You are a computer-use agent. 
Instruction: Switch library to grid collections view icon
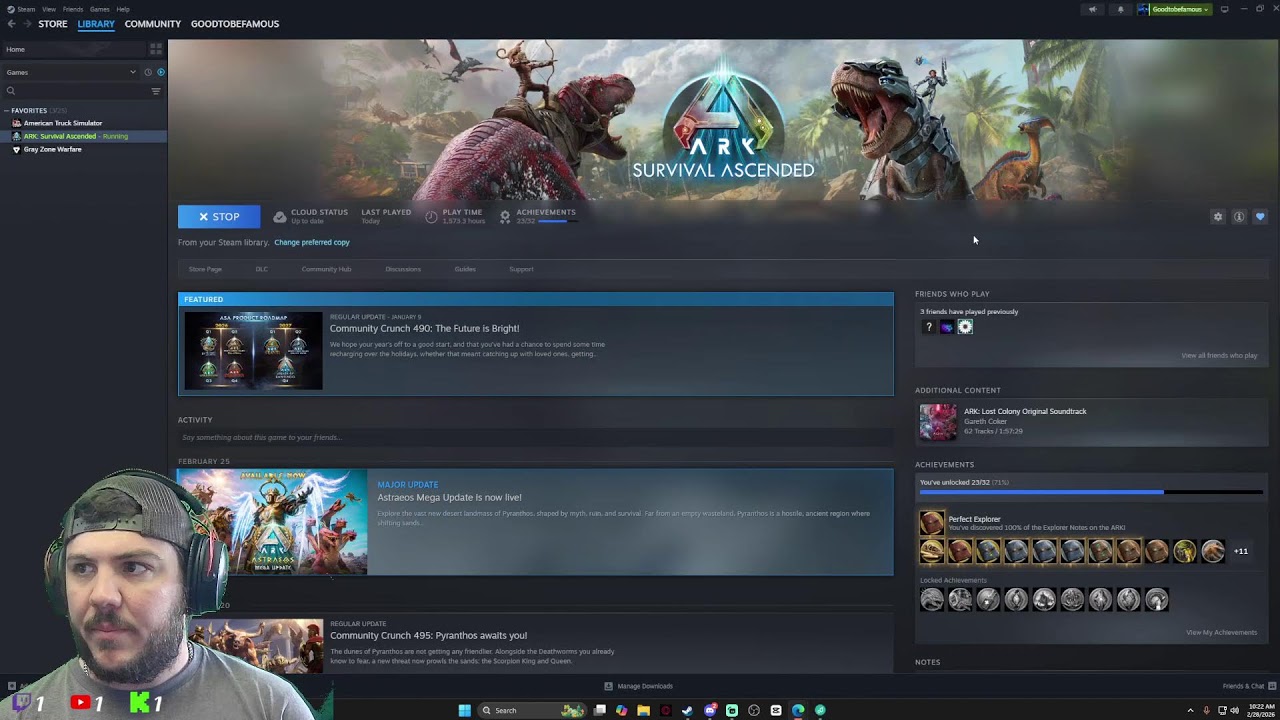pos(156,49)
